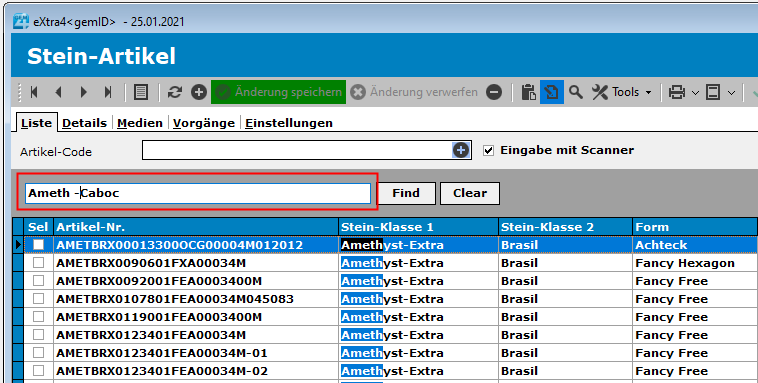This screenshot has height=383, width=758.
Task: Select row indicator arrow of first row
Action: pyautogui.click(x=18, y=245)
